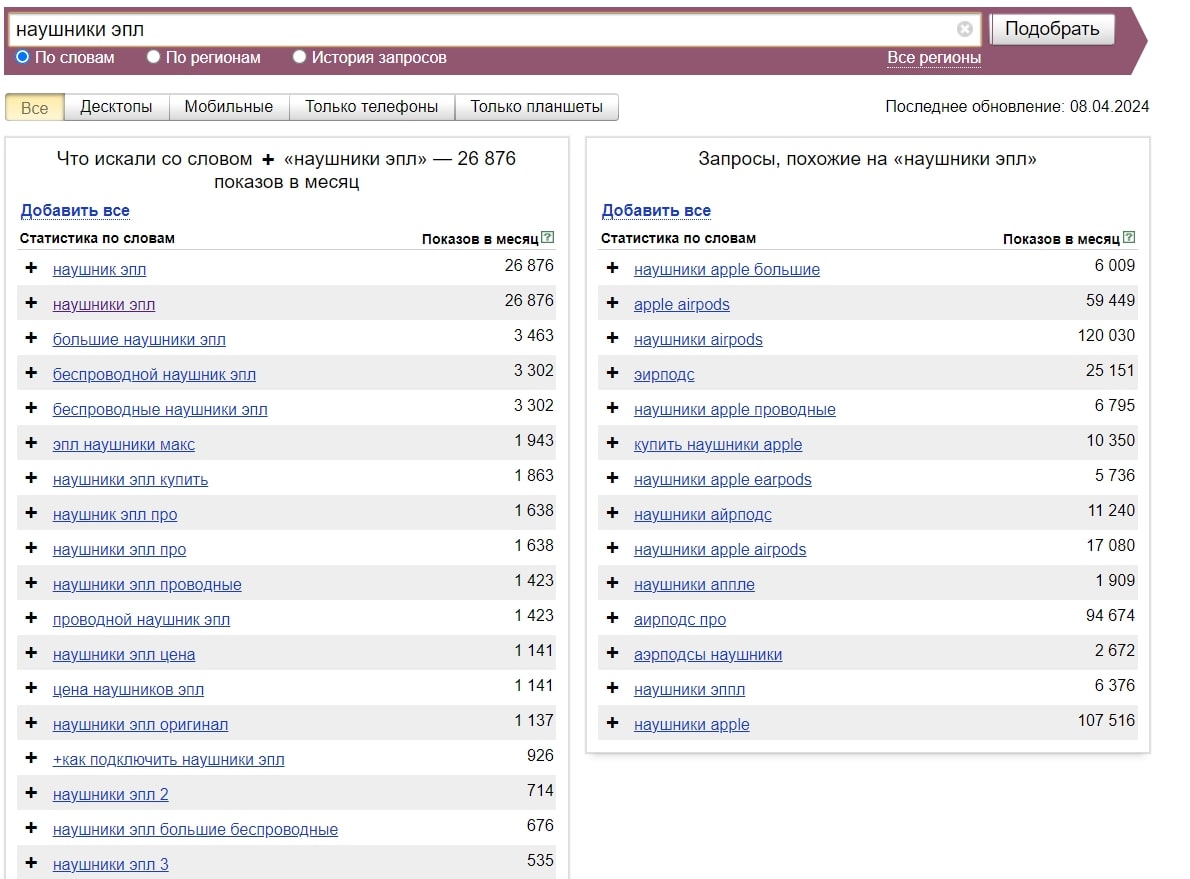Add 'наушники эпл цена' via plus icon
1190x879 pixels.
[x=31, y=653]
